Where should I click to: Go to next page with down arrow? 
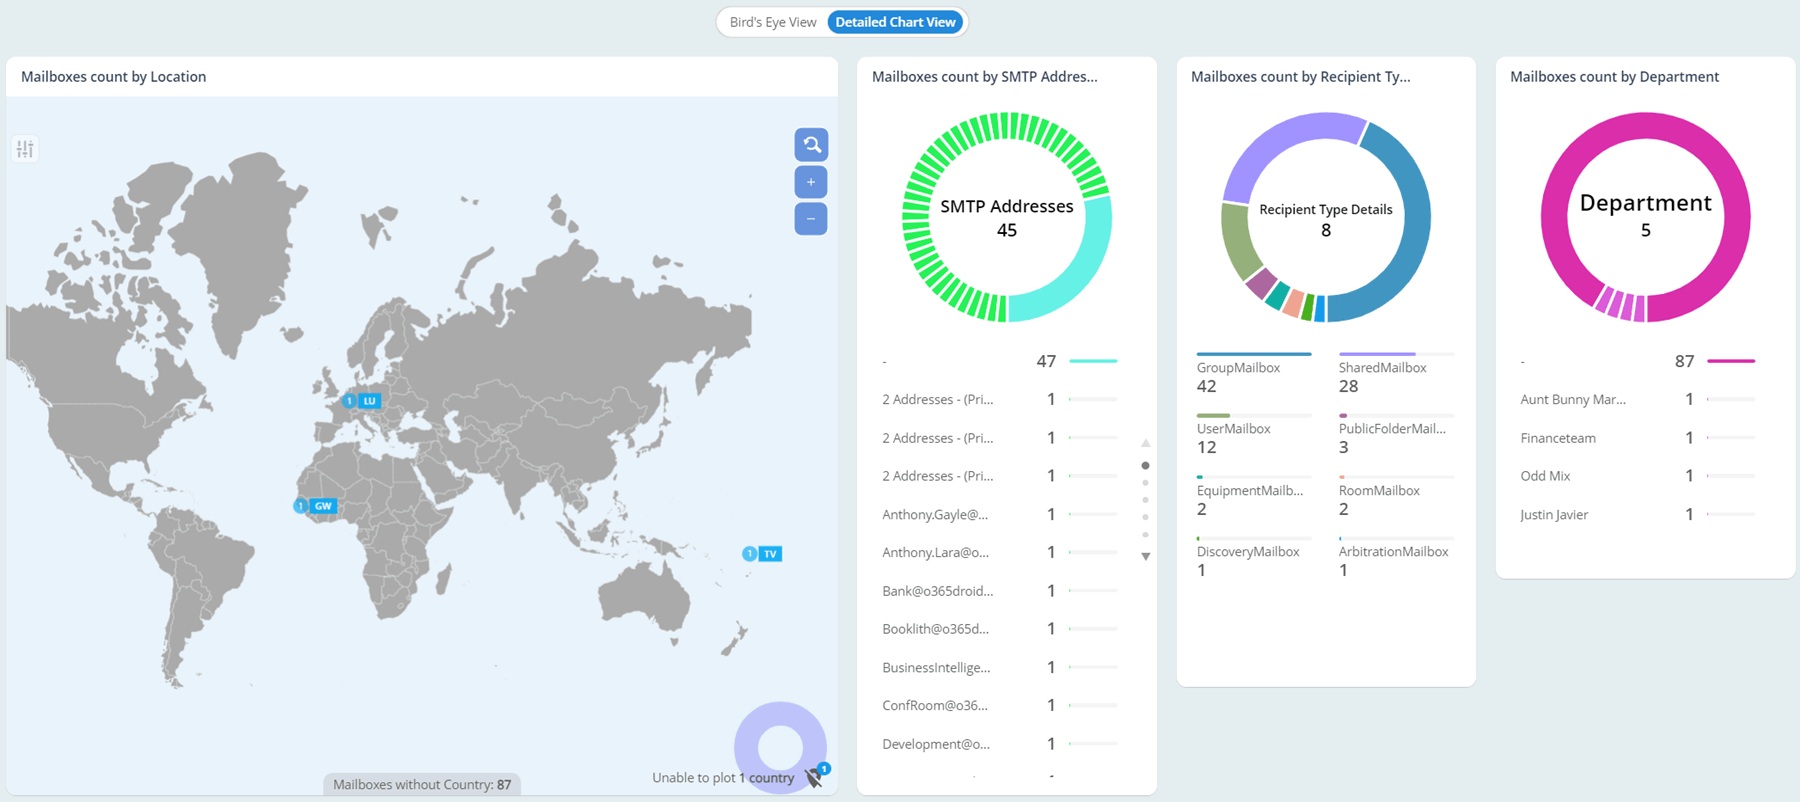point(1146,556)
